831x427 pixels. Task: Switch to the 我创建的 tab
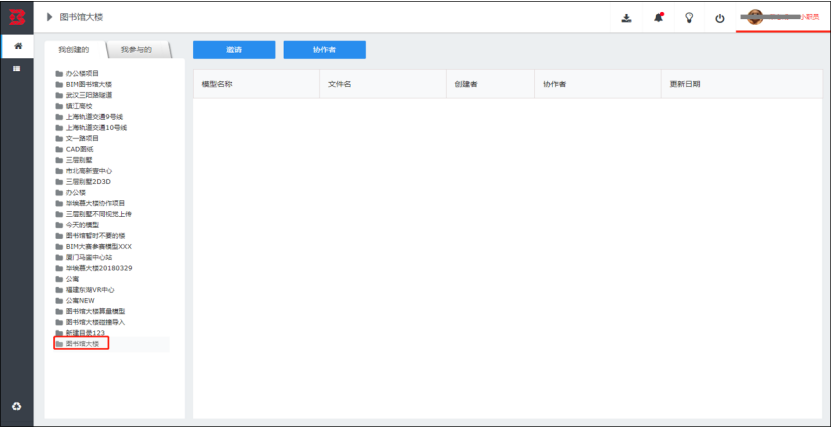pos(74,50)
